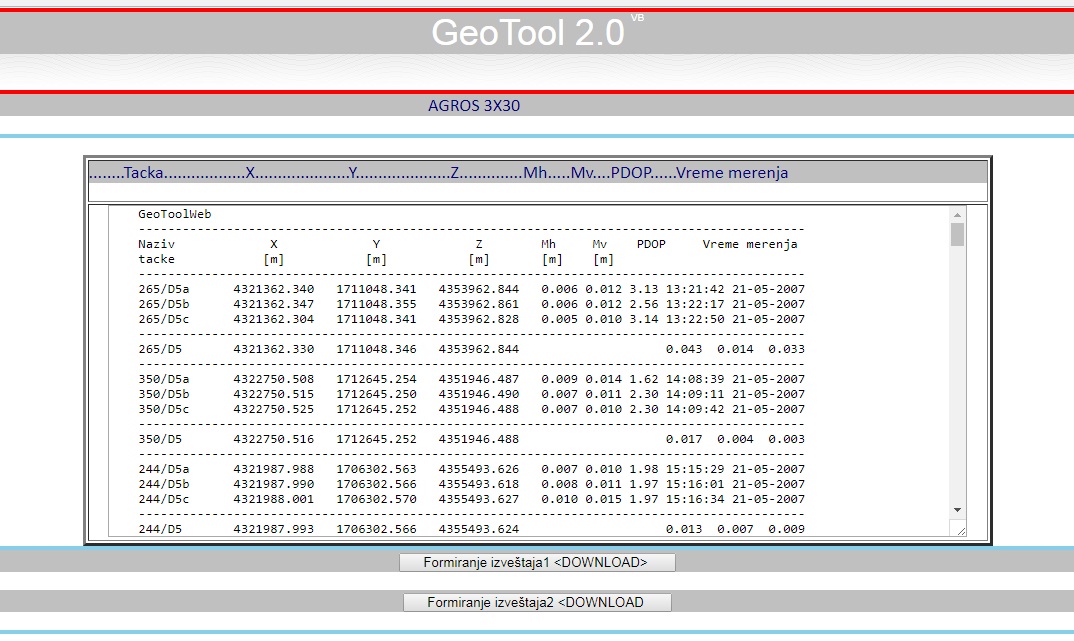The image size is (1074, 641).
Task: Place cursor on the 265/D5b measurement row
Action: pyautogui.click(x=471, y=304)
